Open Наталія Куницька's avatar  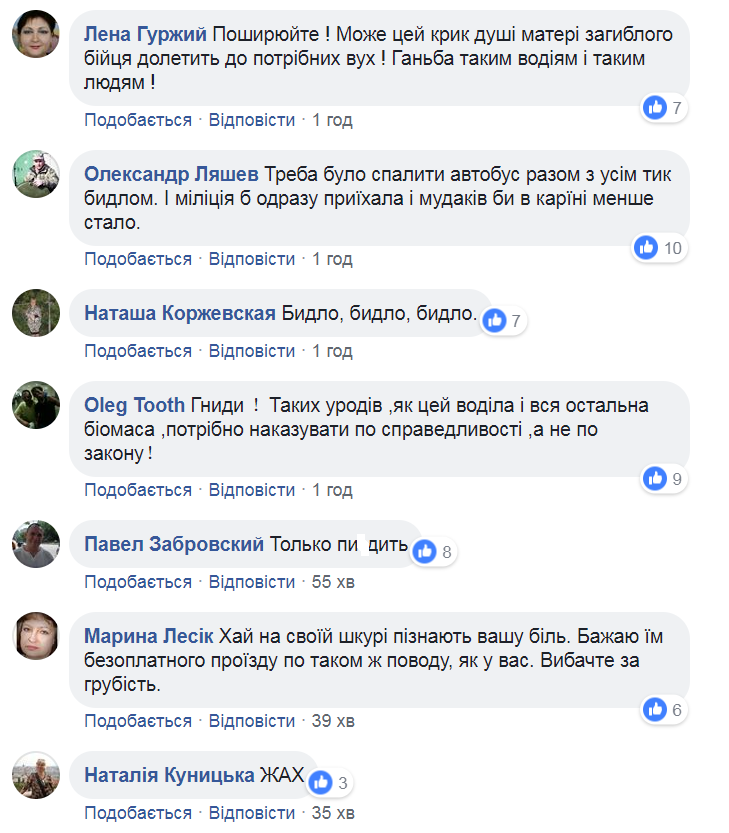pyautogui.click(x=37, y=777)
